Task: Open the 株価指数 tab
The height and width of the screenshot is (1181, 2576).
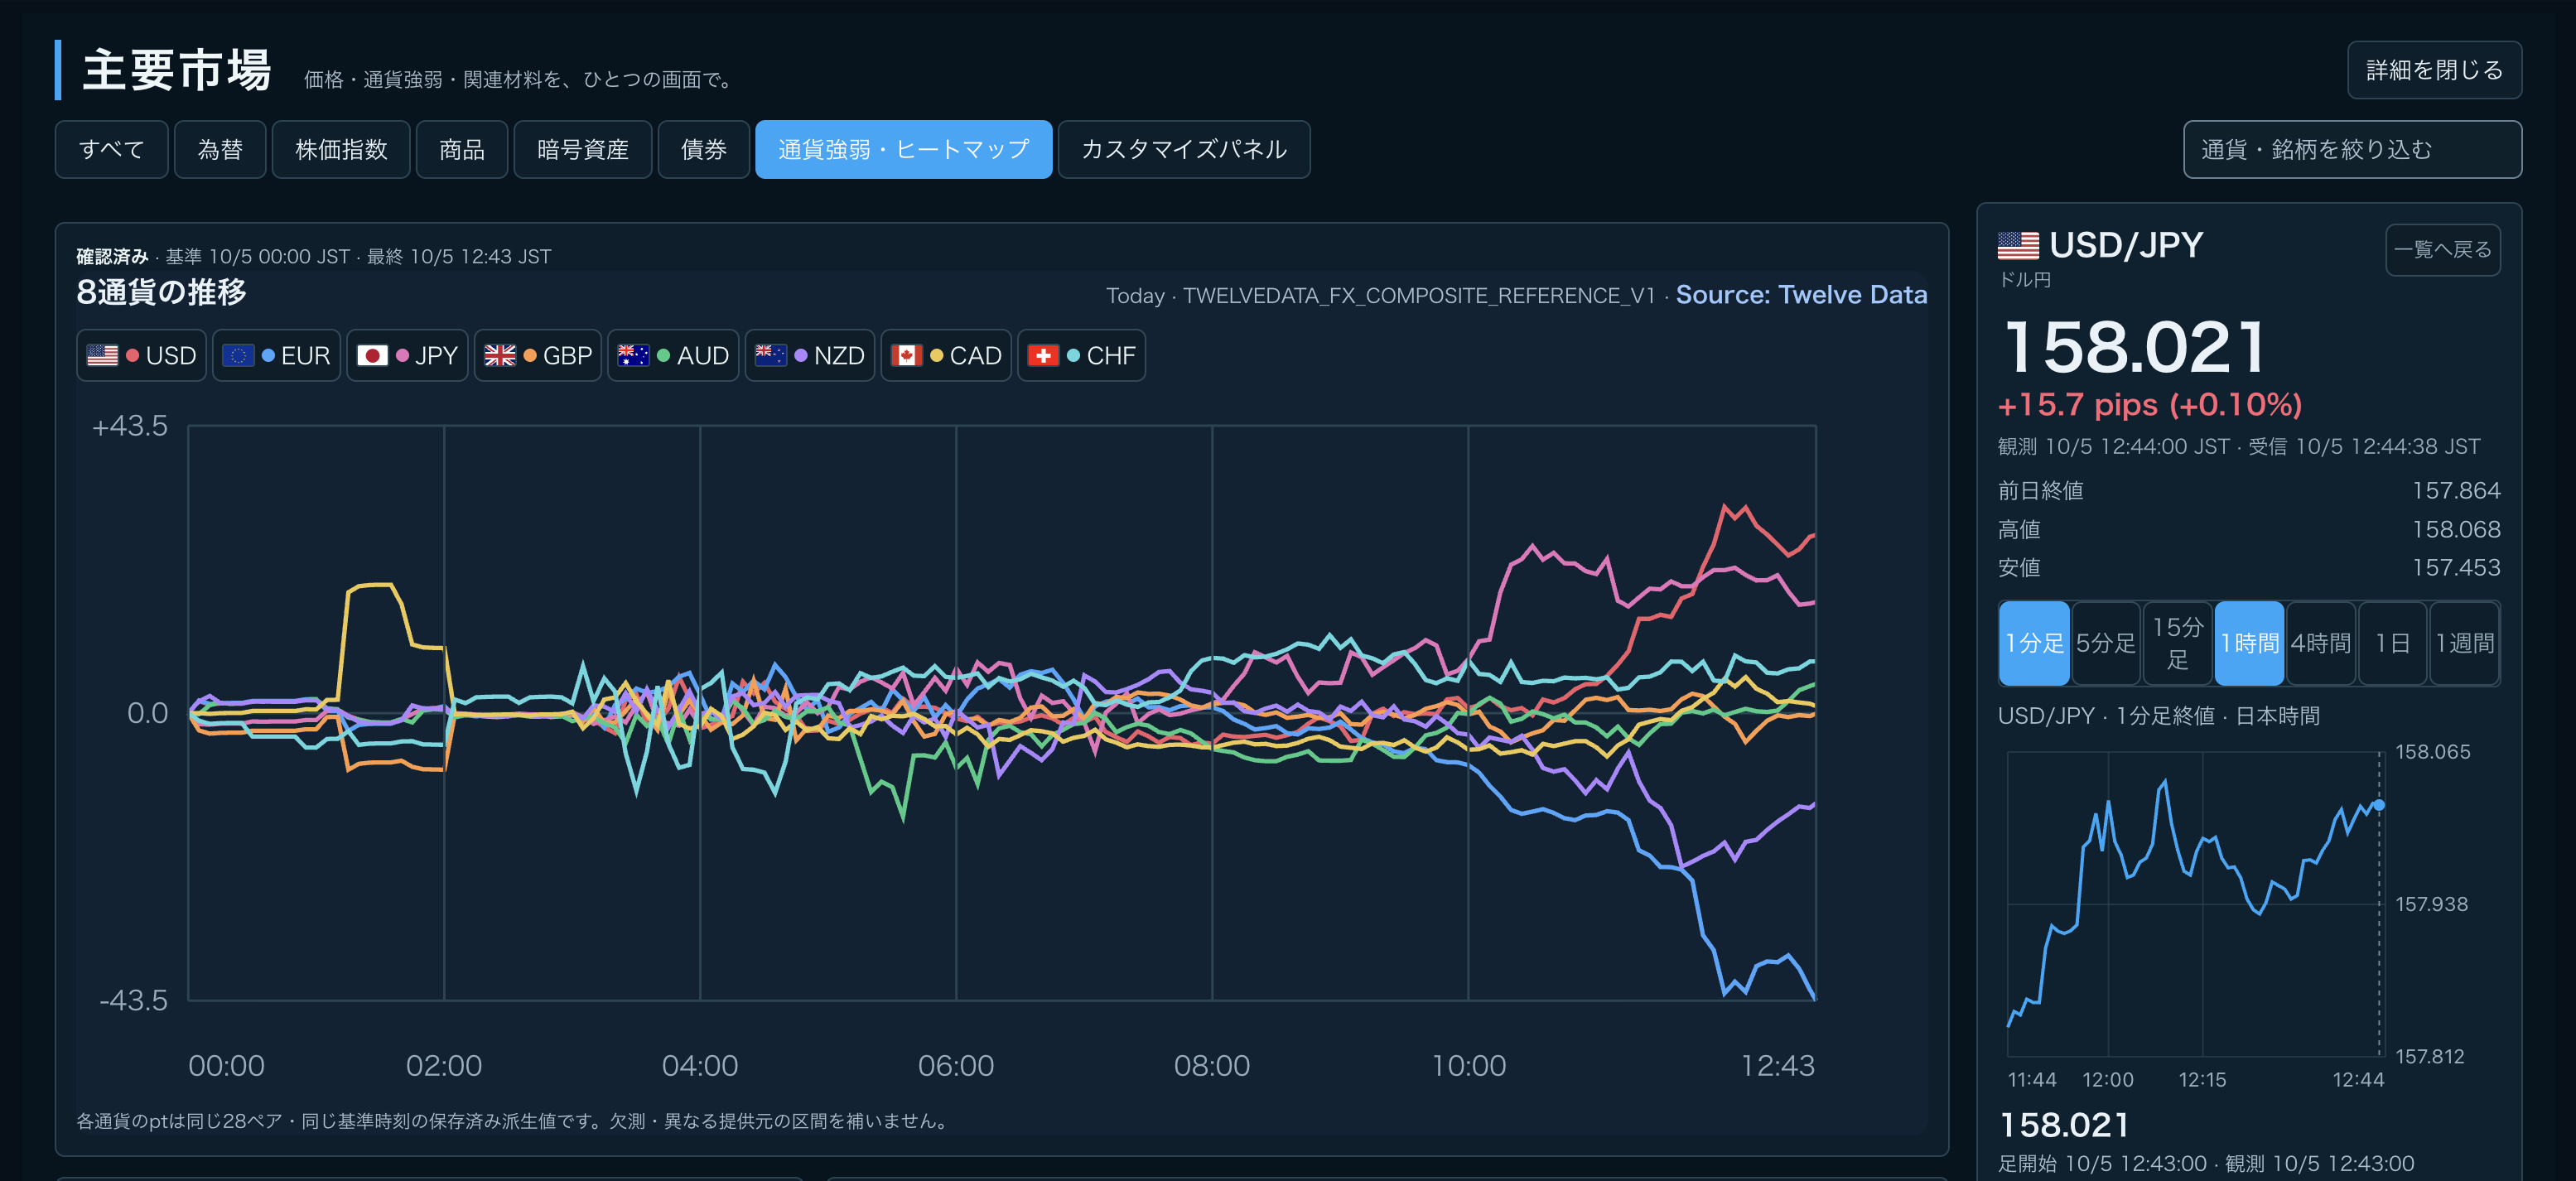Action: [x=341, y=150]
